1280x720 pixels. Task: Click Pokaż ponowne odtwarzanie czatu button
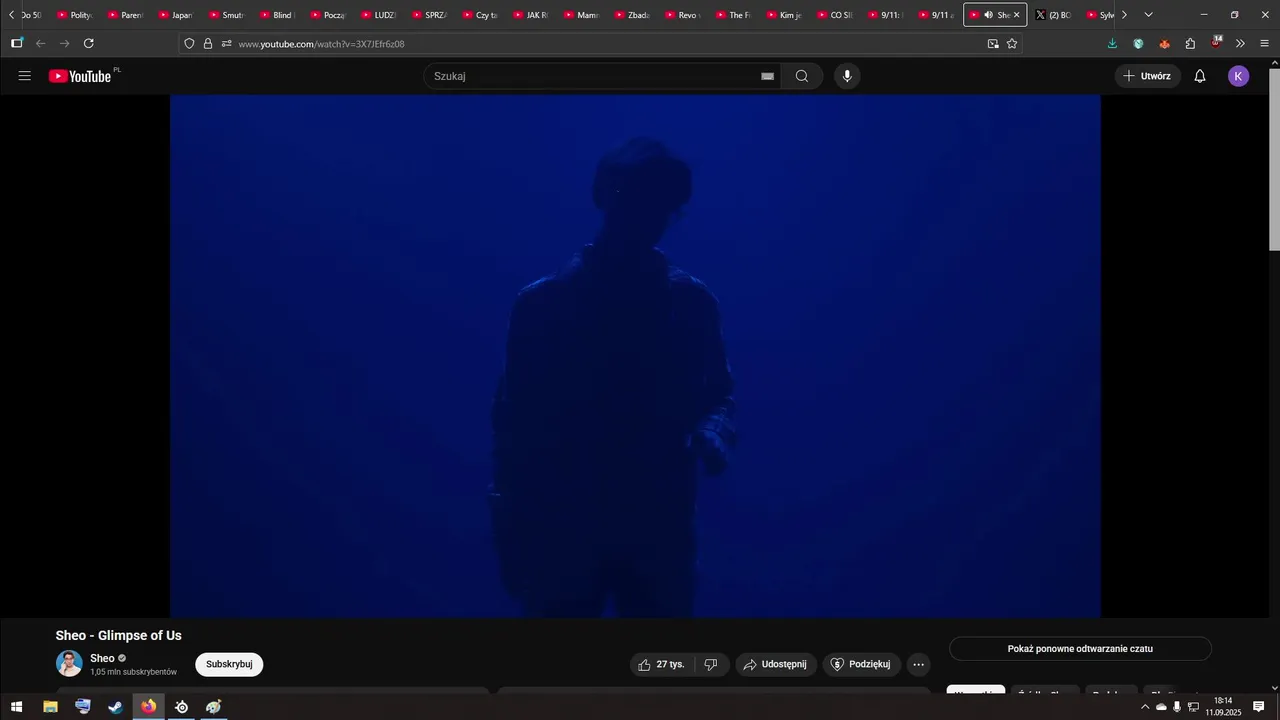pyautogui.click(x=1080, y=649)
